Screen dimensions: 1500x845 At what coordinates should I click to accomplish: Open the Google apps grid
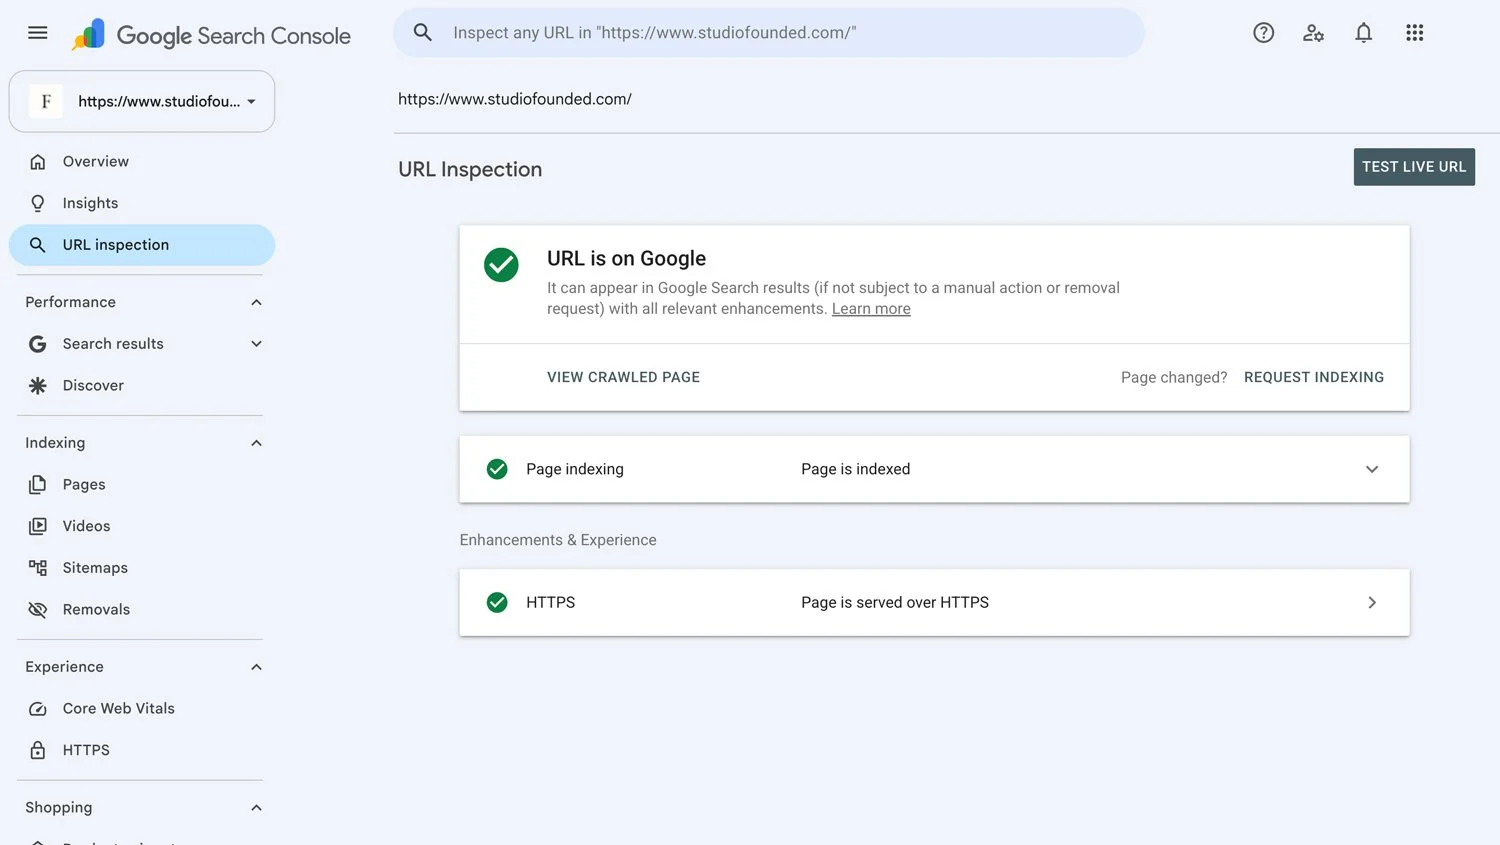click(1414, 33)
